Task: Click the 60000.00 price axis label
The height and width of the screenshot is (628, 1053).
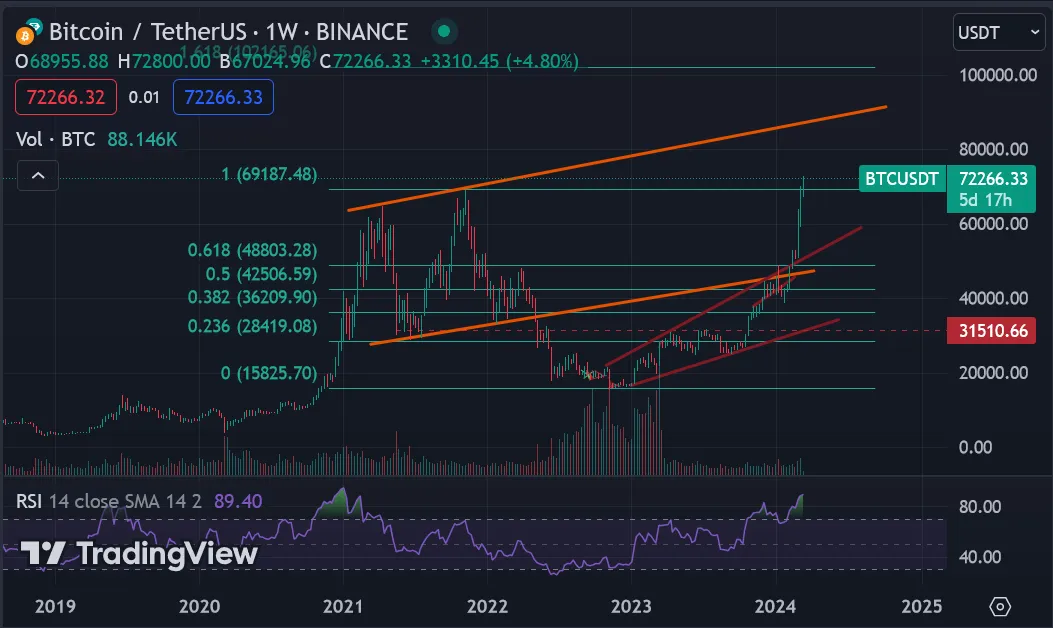Action: click(x=993, y=224)
